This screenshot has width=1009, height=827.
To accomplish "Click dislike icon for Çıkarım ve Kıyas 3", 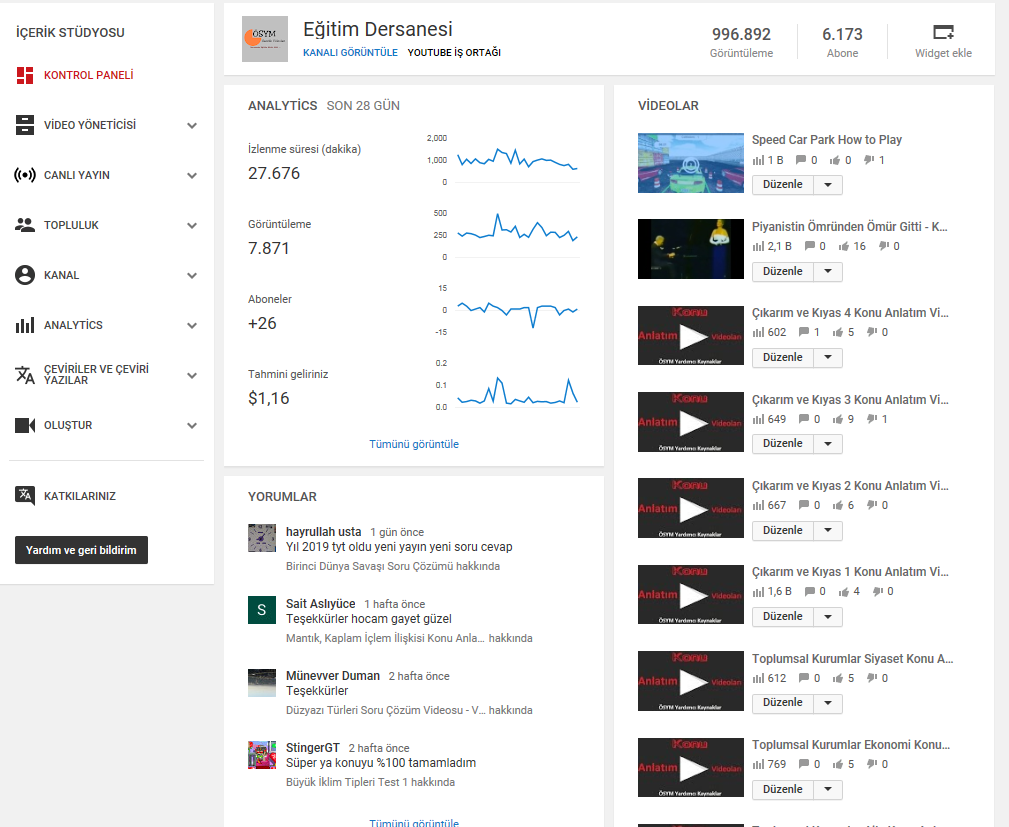I will (x=872, y=419).
